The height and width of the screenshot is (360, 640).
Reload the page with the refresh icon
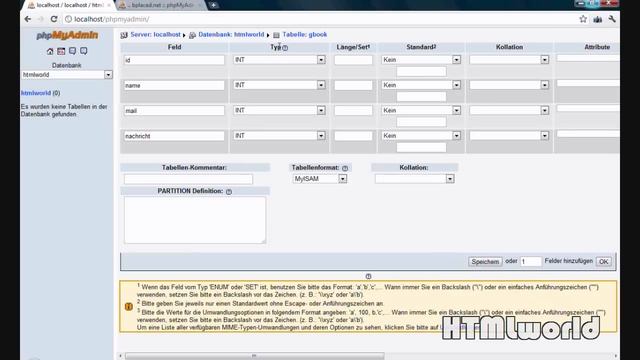click(x=53, y=19)
